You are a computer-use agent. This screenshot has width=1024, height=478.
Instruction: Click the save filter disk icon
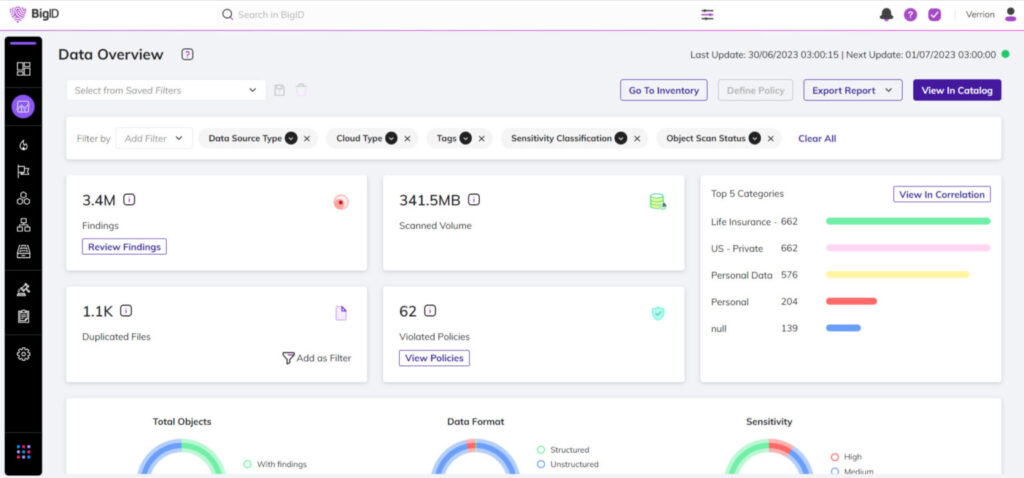point(280,90)
